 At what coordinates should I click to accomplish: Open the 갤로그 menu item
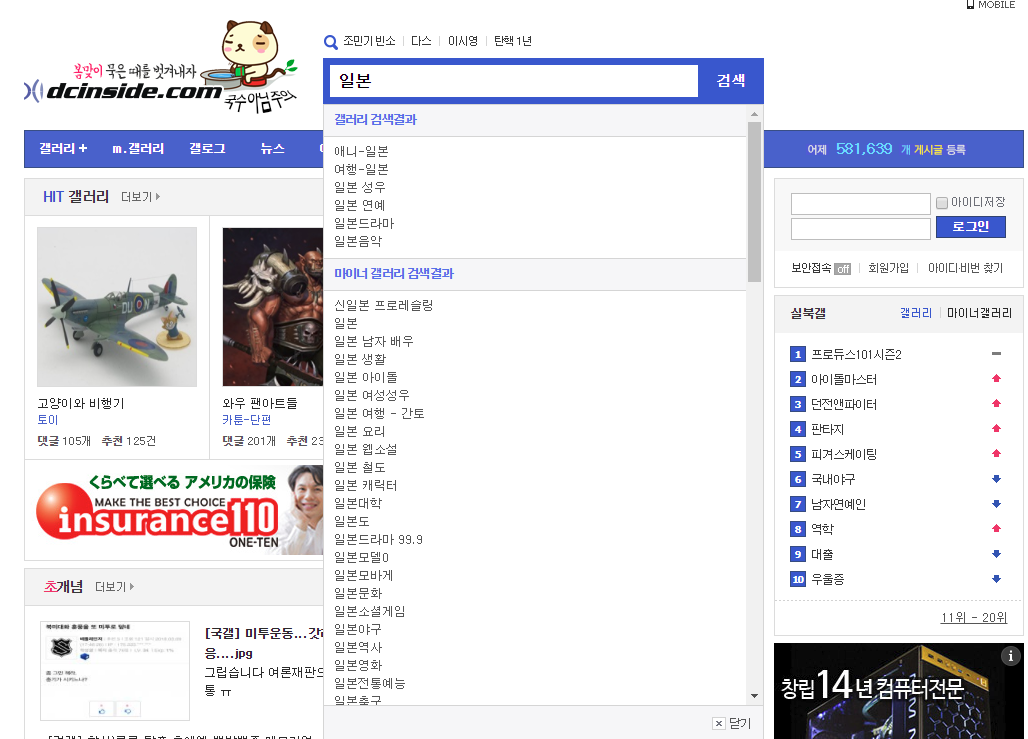[x=207, y=148]
